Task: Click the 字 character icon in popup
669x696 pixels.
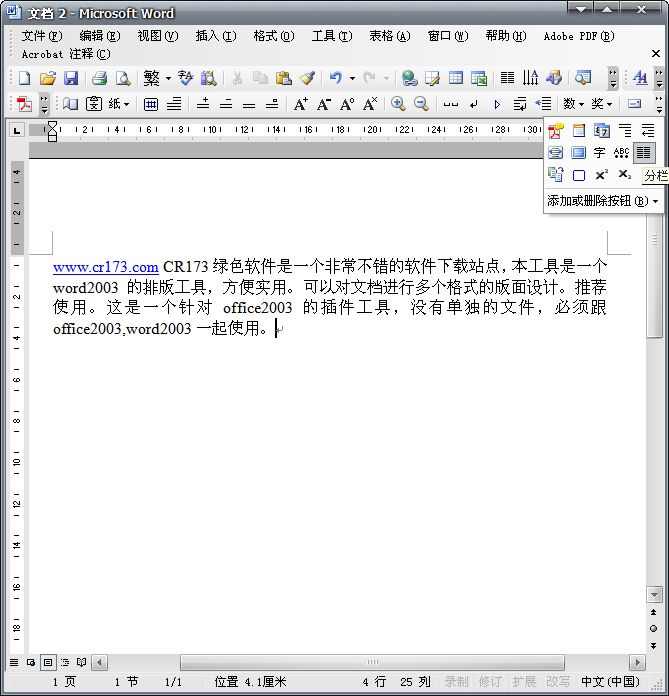Action: (599, 153)
